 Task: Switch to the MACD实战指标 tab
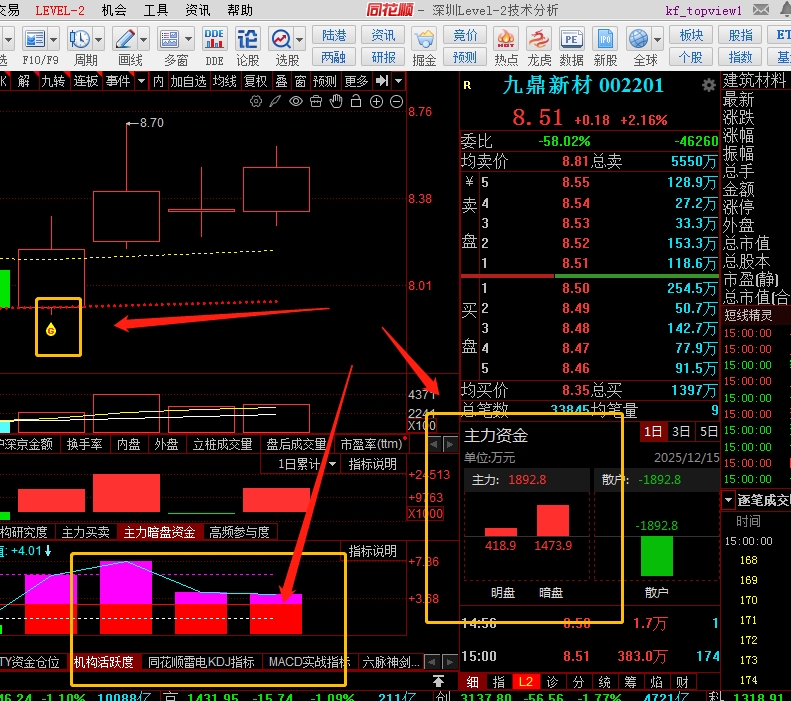pos(309,662)
